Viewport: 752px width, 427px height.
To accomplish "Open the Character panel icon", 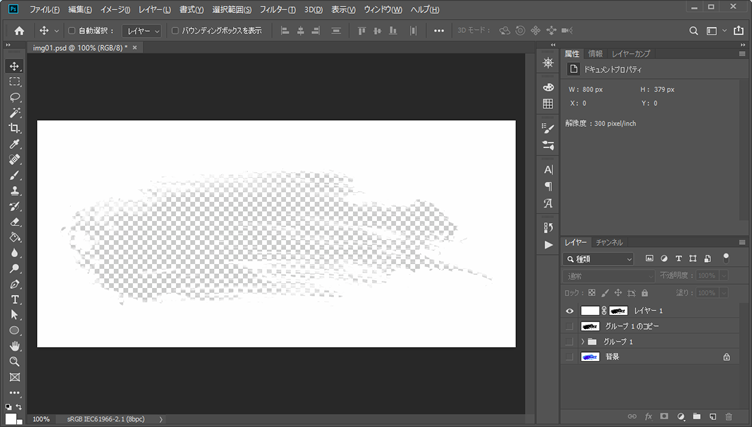I will click(548, 170).
